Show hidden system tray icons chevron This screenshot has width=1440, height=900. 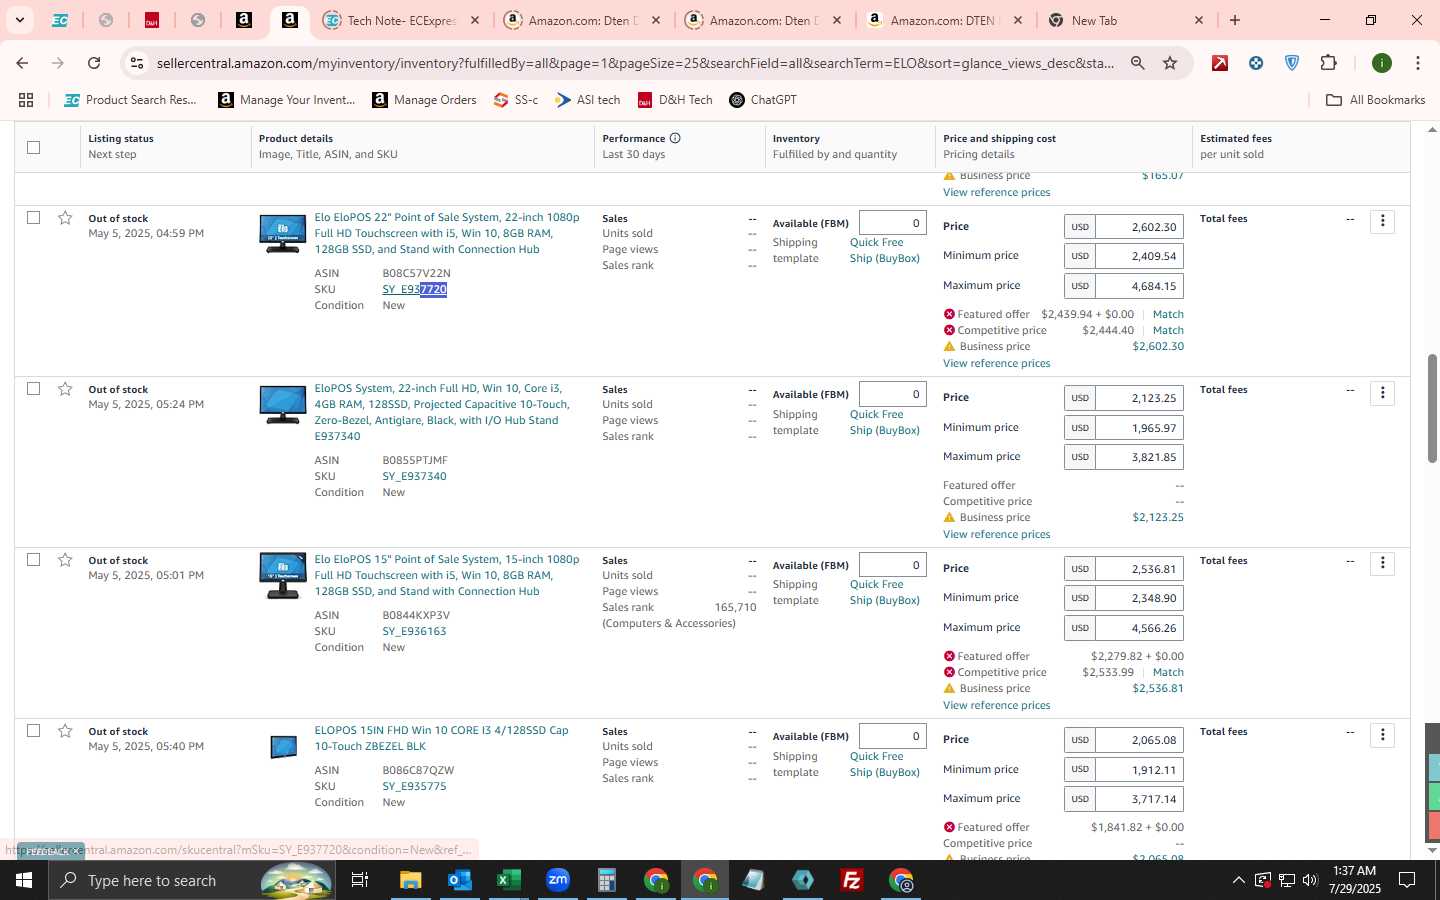tap(1238, 880)
